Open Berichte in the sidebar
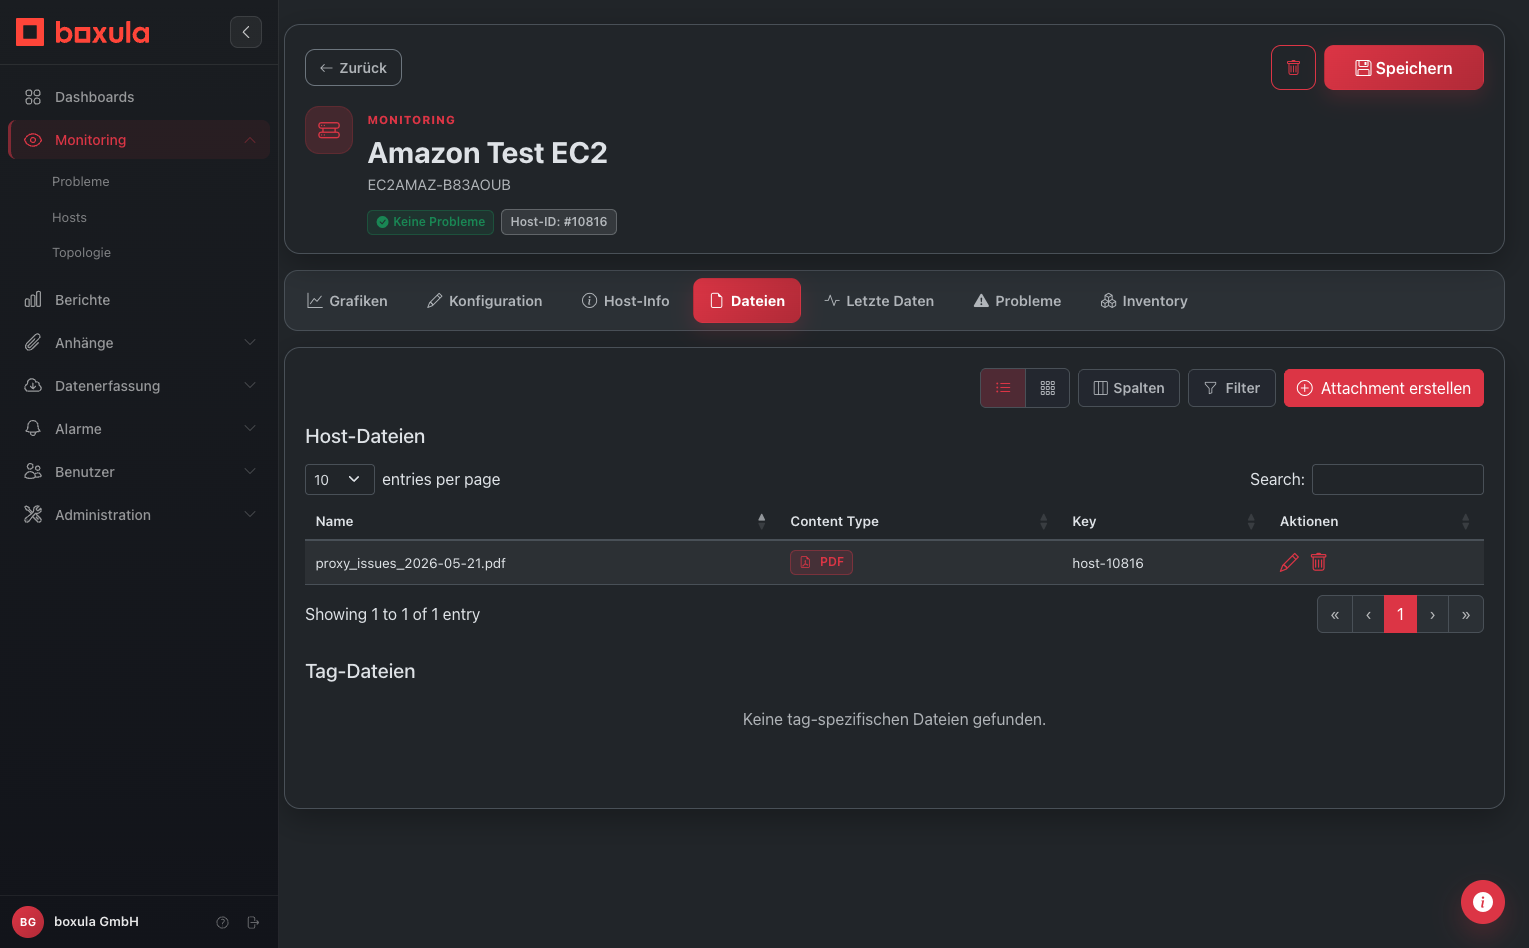1529x948 pixels. [139, 300]
